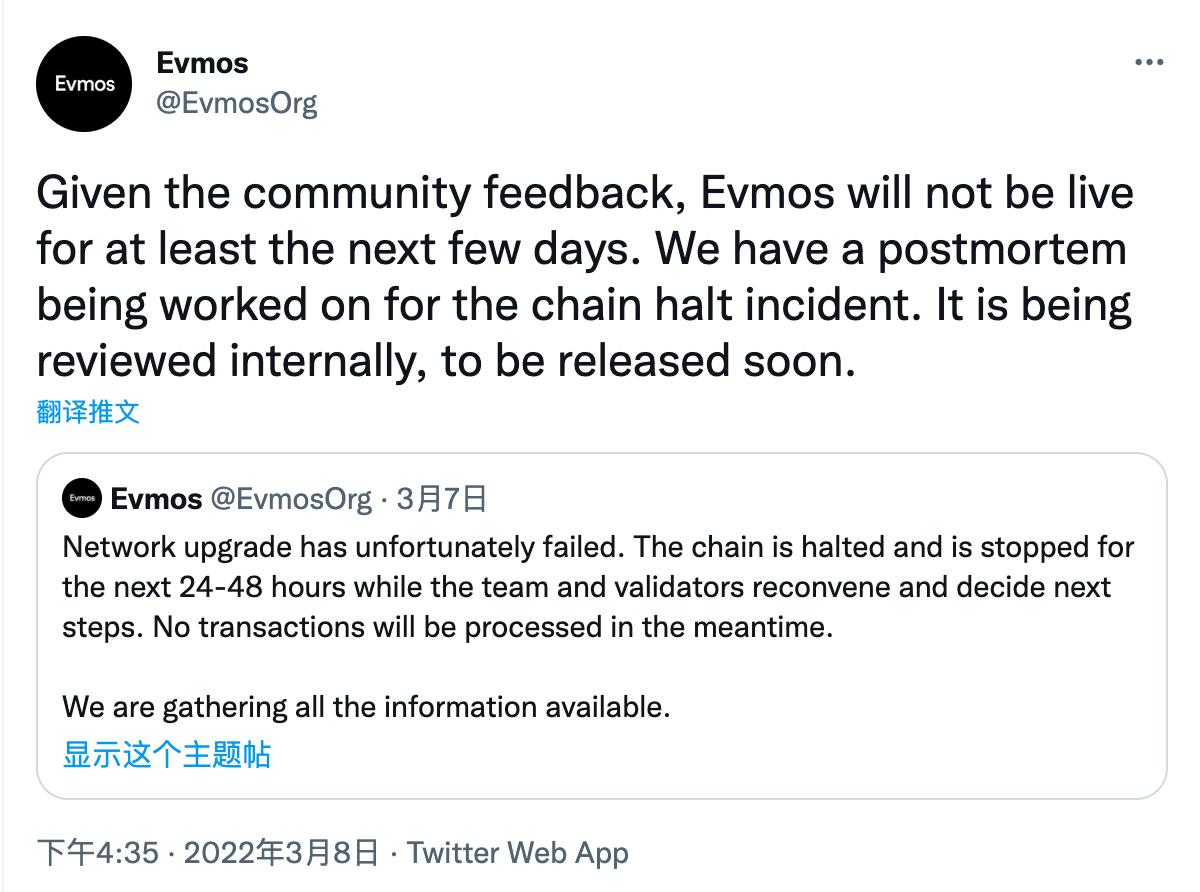Viewport: 1200px width, 892px height.
Task: Open the tweet's three-dot more options menu
Action: [1149, 62]
